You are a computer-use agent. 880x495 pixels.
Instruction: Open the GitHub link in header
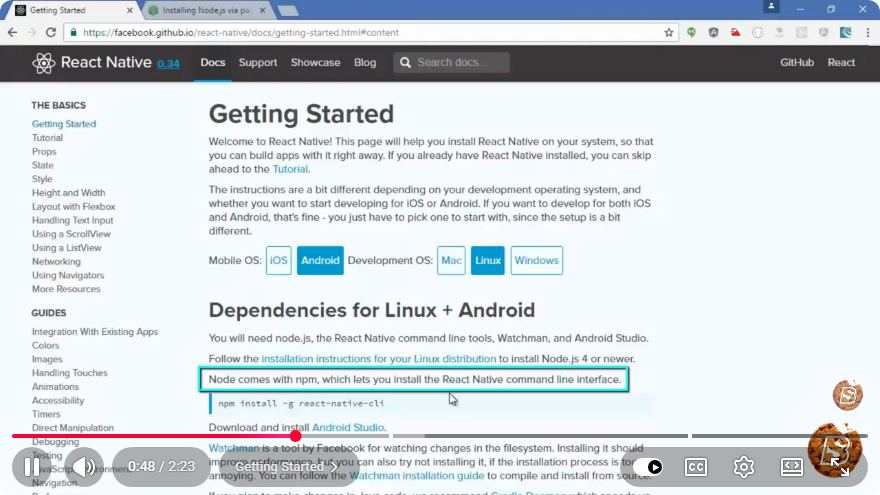796,62
